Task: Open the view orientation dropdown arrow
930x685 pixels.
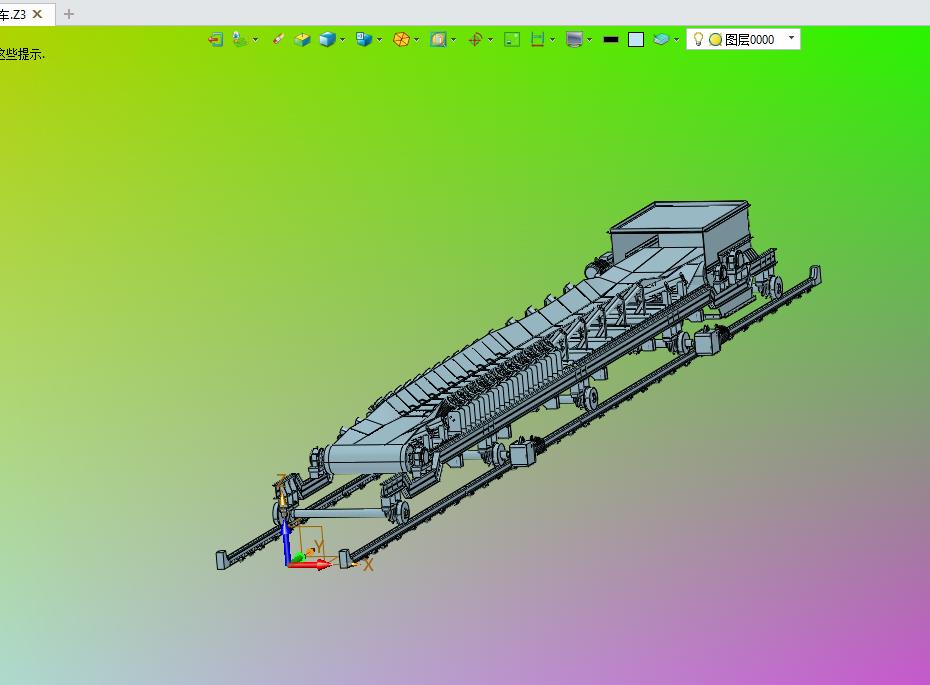Action: (x=379, y=40)
